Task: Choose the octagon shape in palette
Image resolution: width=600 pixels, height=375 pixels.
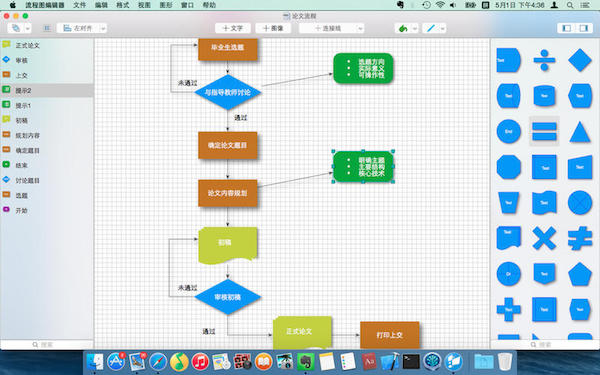Action: click(509, 167)
